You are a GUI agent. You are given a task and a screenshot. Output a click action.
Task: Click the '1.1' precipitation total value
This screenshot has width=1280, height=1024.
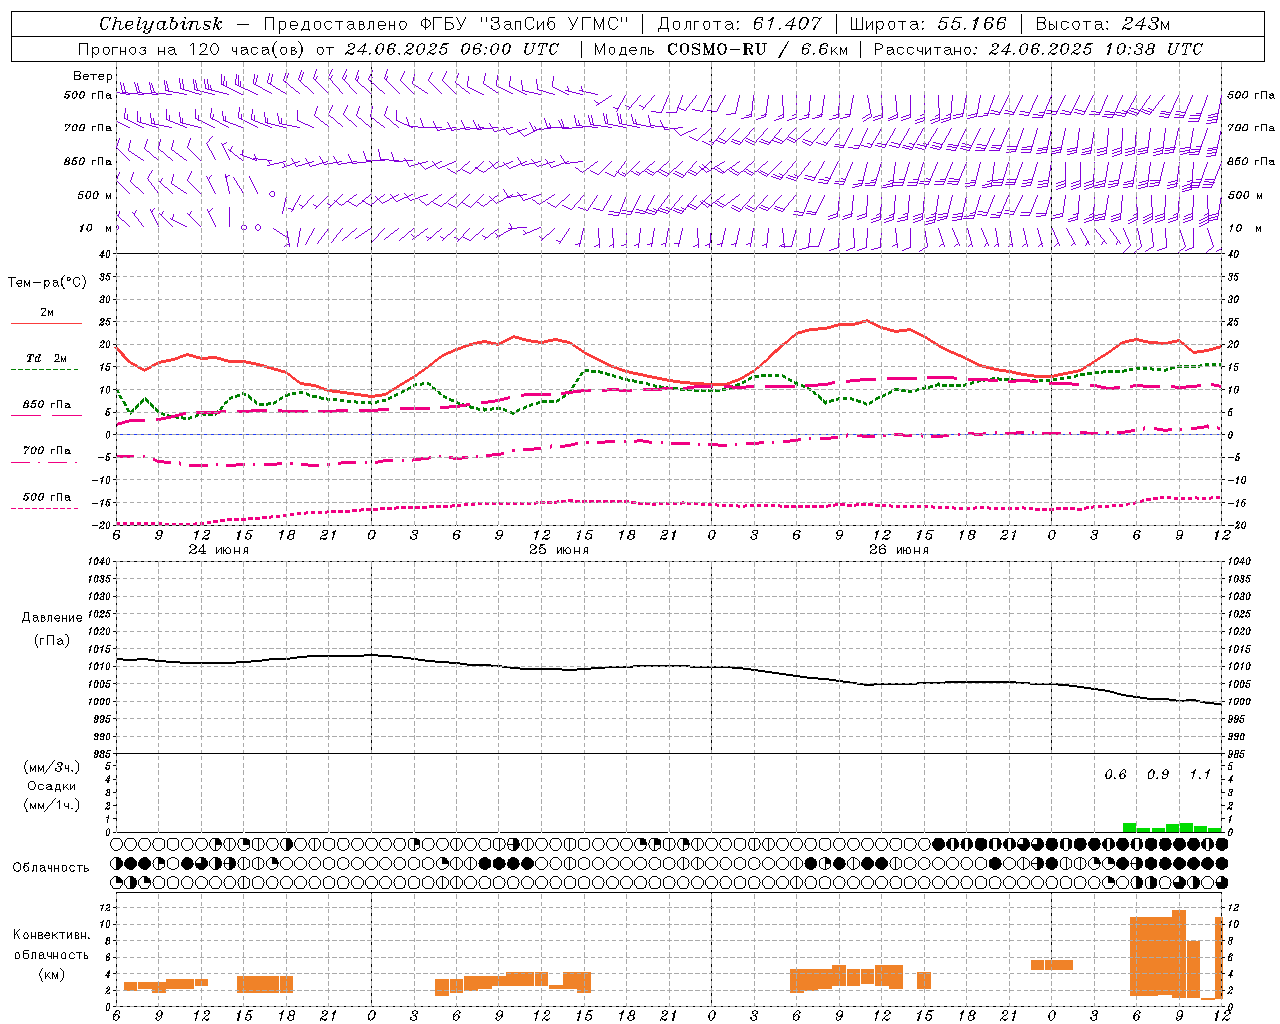tap(1199, 775)
